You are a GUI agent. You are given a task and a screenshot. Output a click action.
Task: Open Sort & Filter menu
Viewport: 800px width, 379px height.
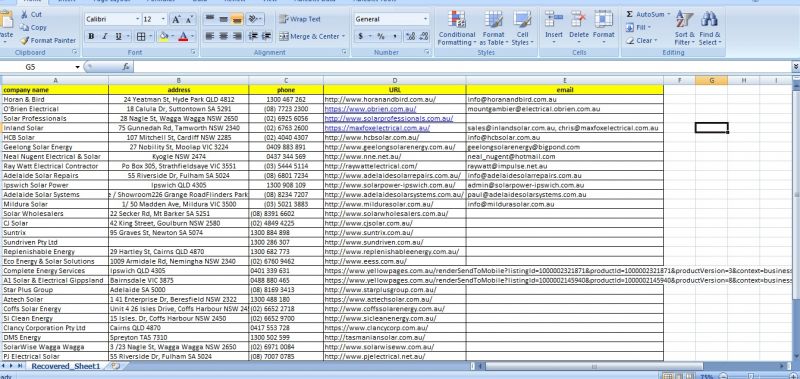click(684, 28)
